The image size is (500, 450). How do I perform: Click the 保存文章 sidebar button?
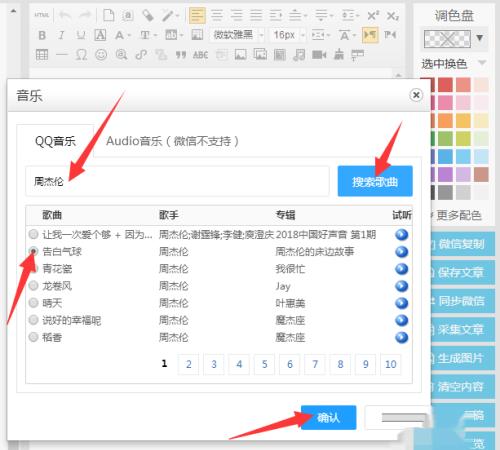pyautogui.click(x=462, y=273)
